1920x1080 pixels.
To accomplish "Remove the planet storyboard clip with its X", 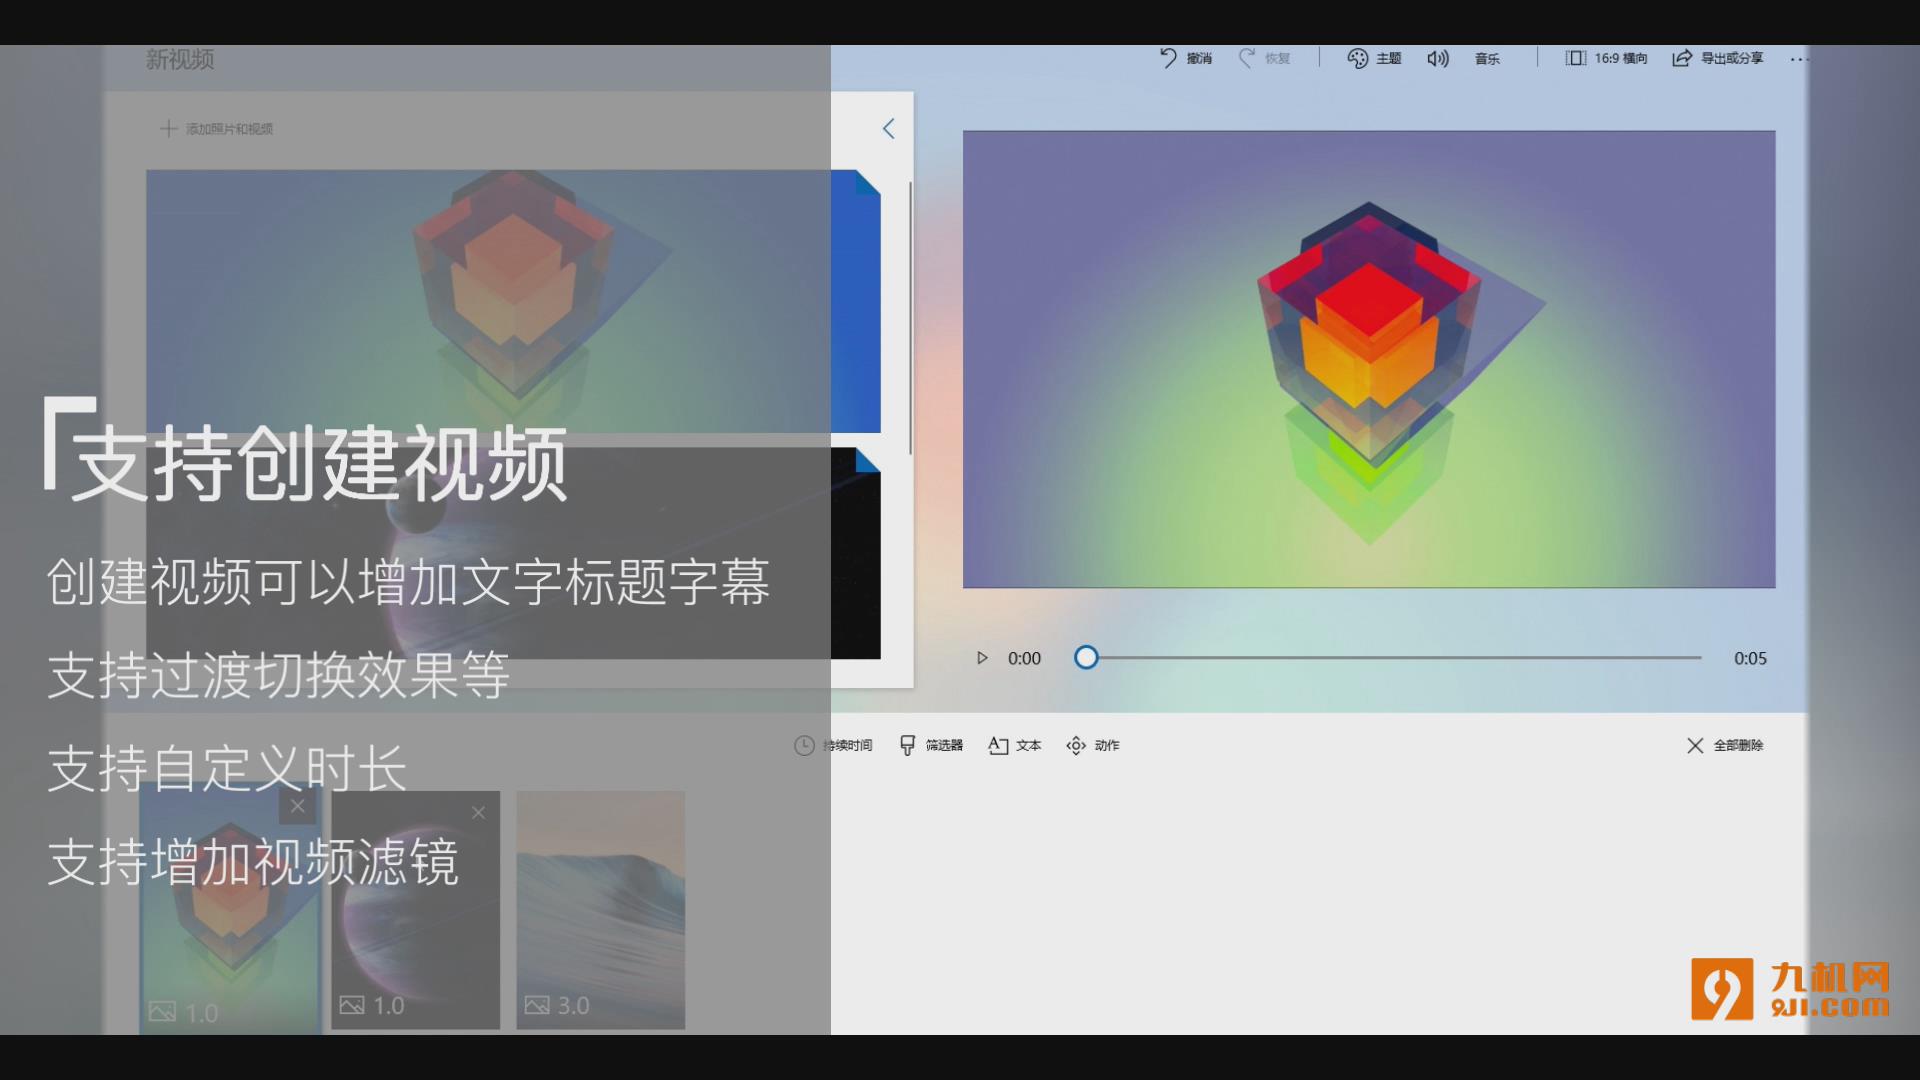I will pos(478,812).
